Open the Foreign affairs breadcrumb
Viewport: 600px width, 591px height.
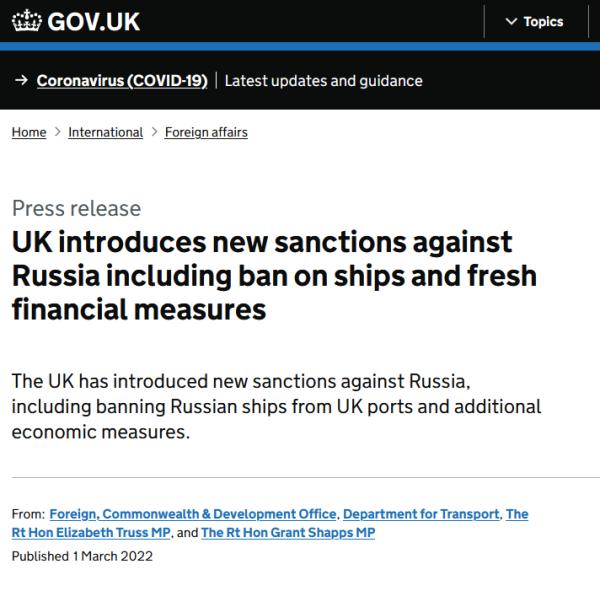click(206, 132)
